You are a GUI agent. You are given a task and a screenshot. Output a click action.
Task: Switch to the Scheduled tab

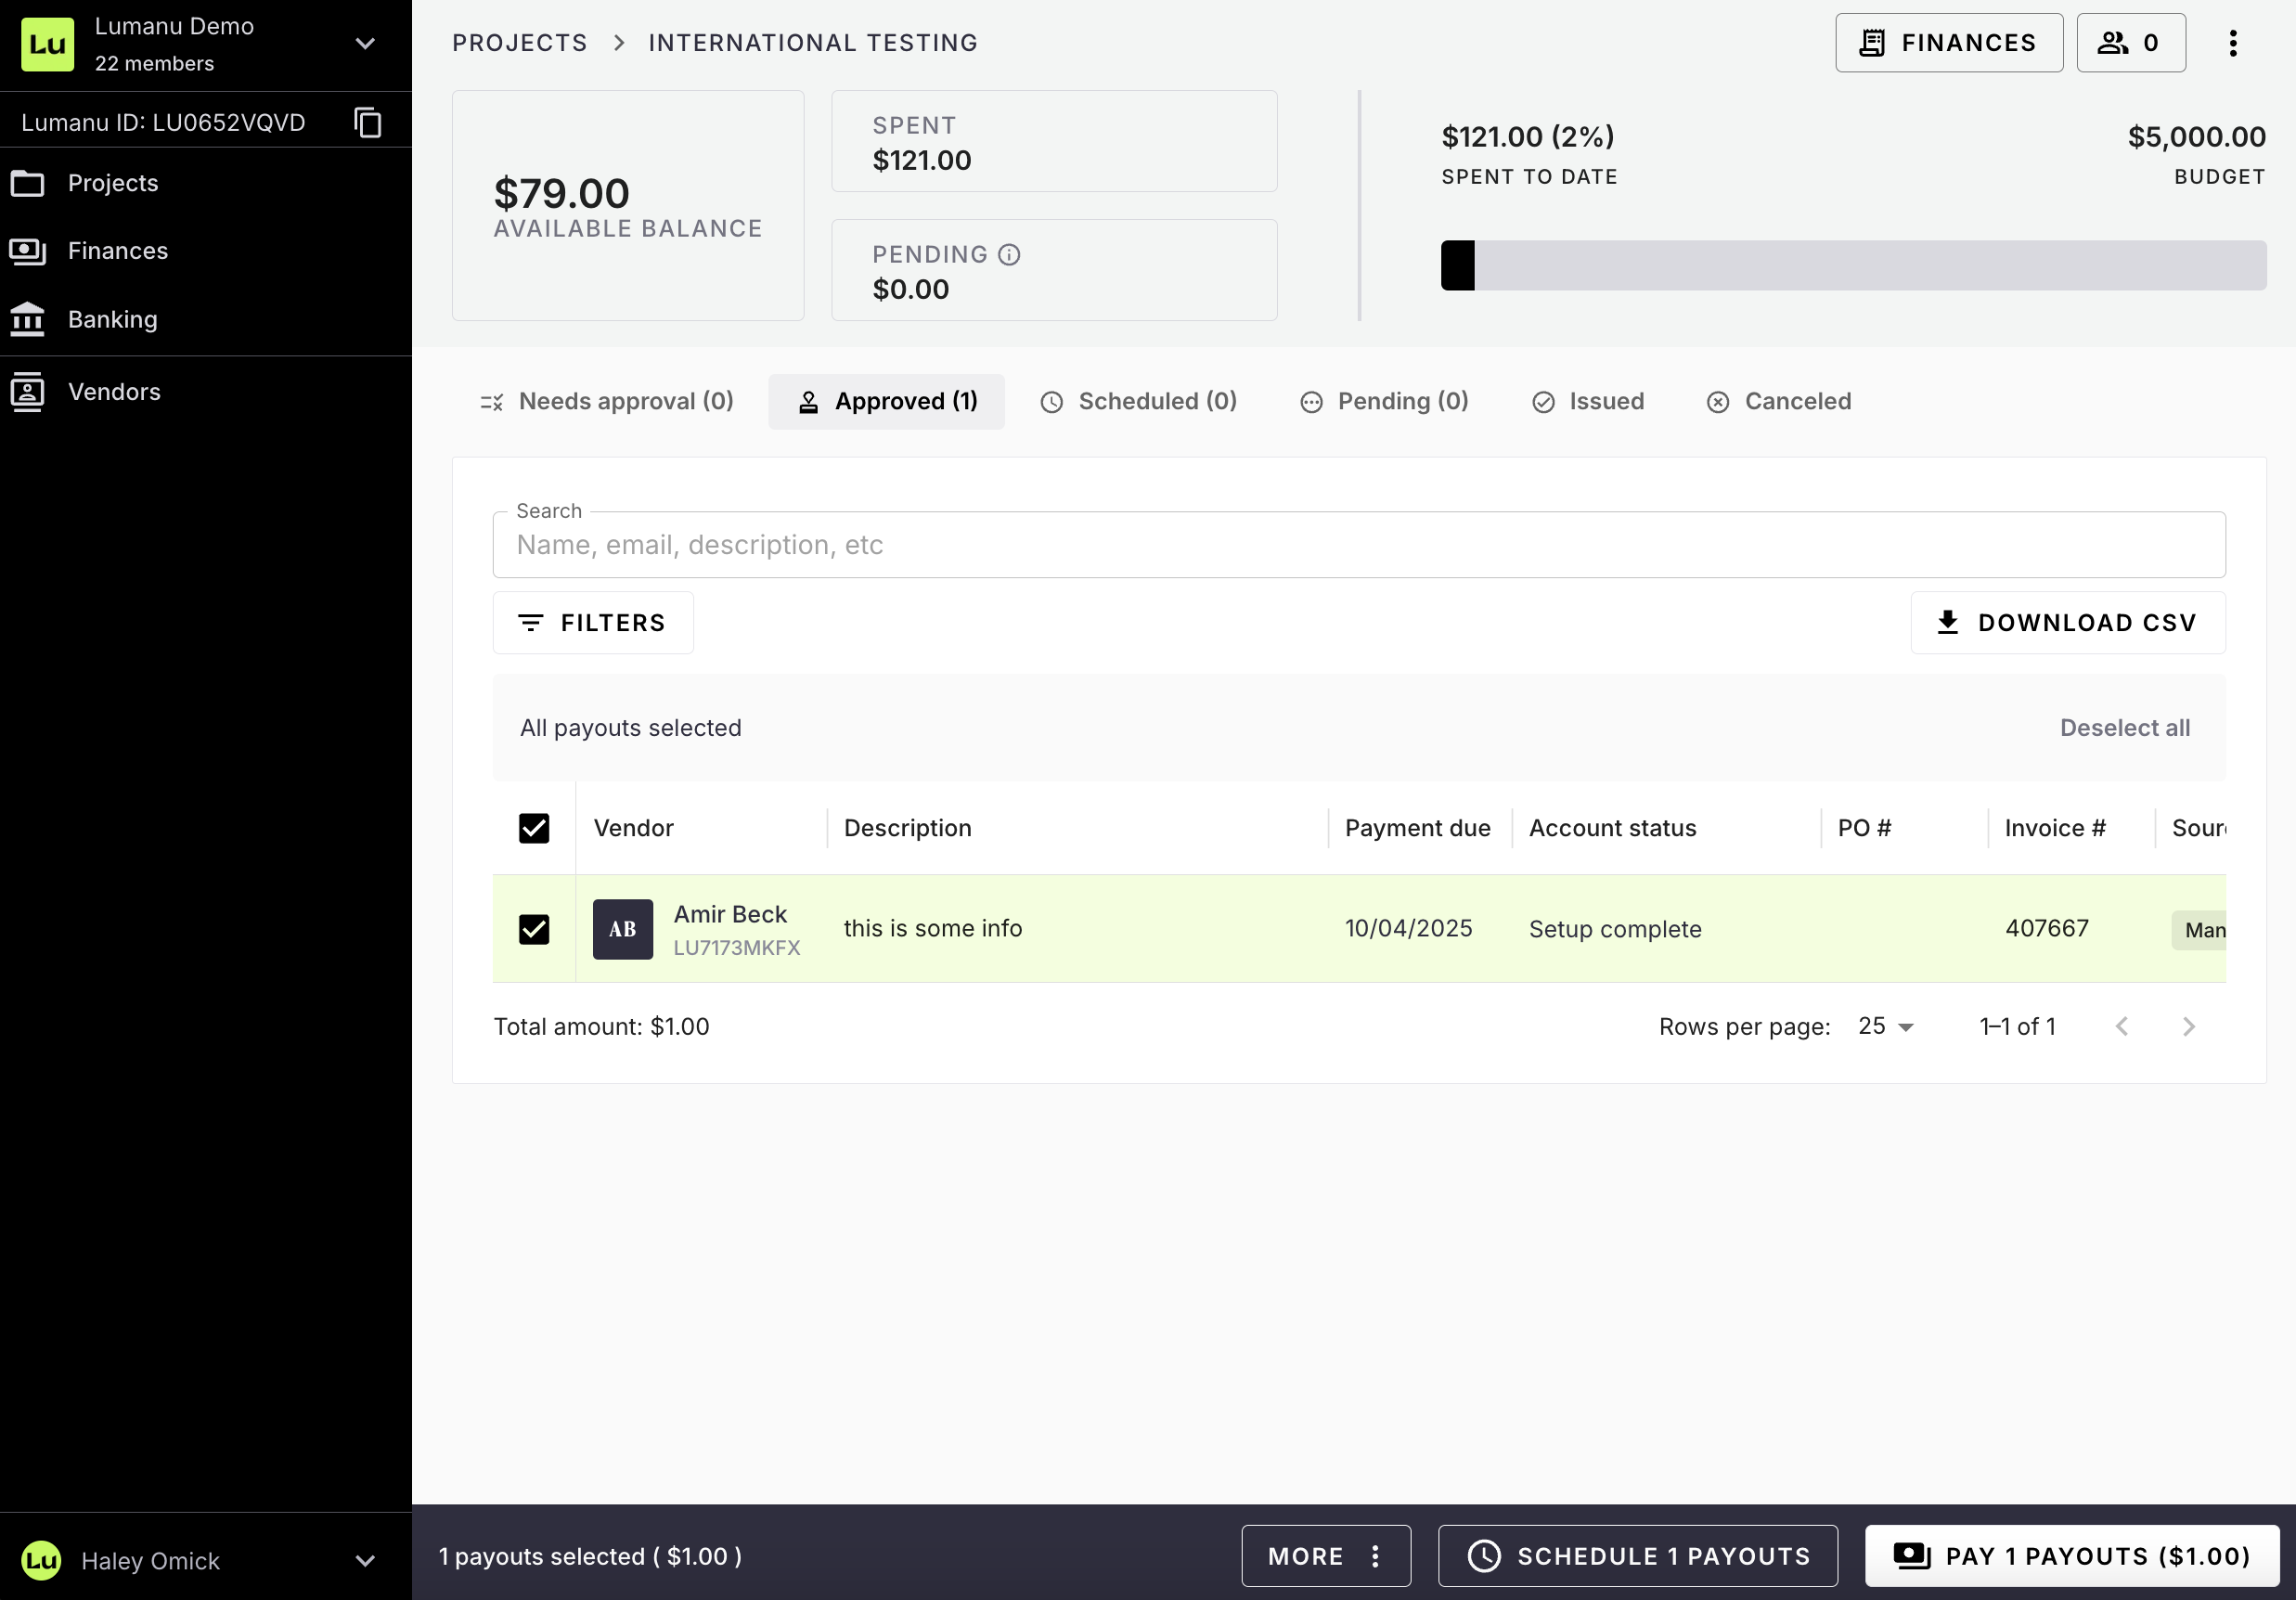tap(1138, 401)
